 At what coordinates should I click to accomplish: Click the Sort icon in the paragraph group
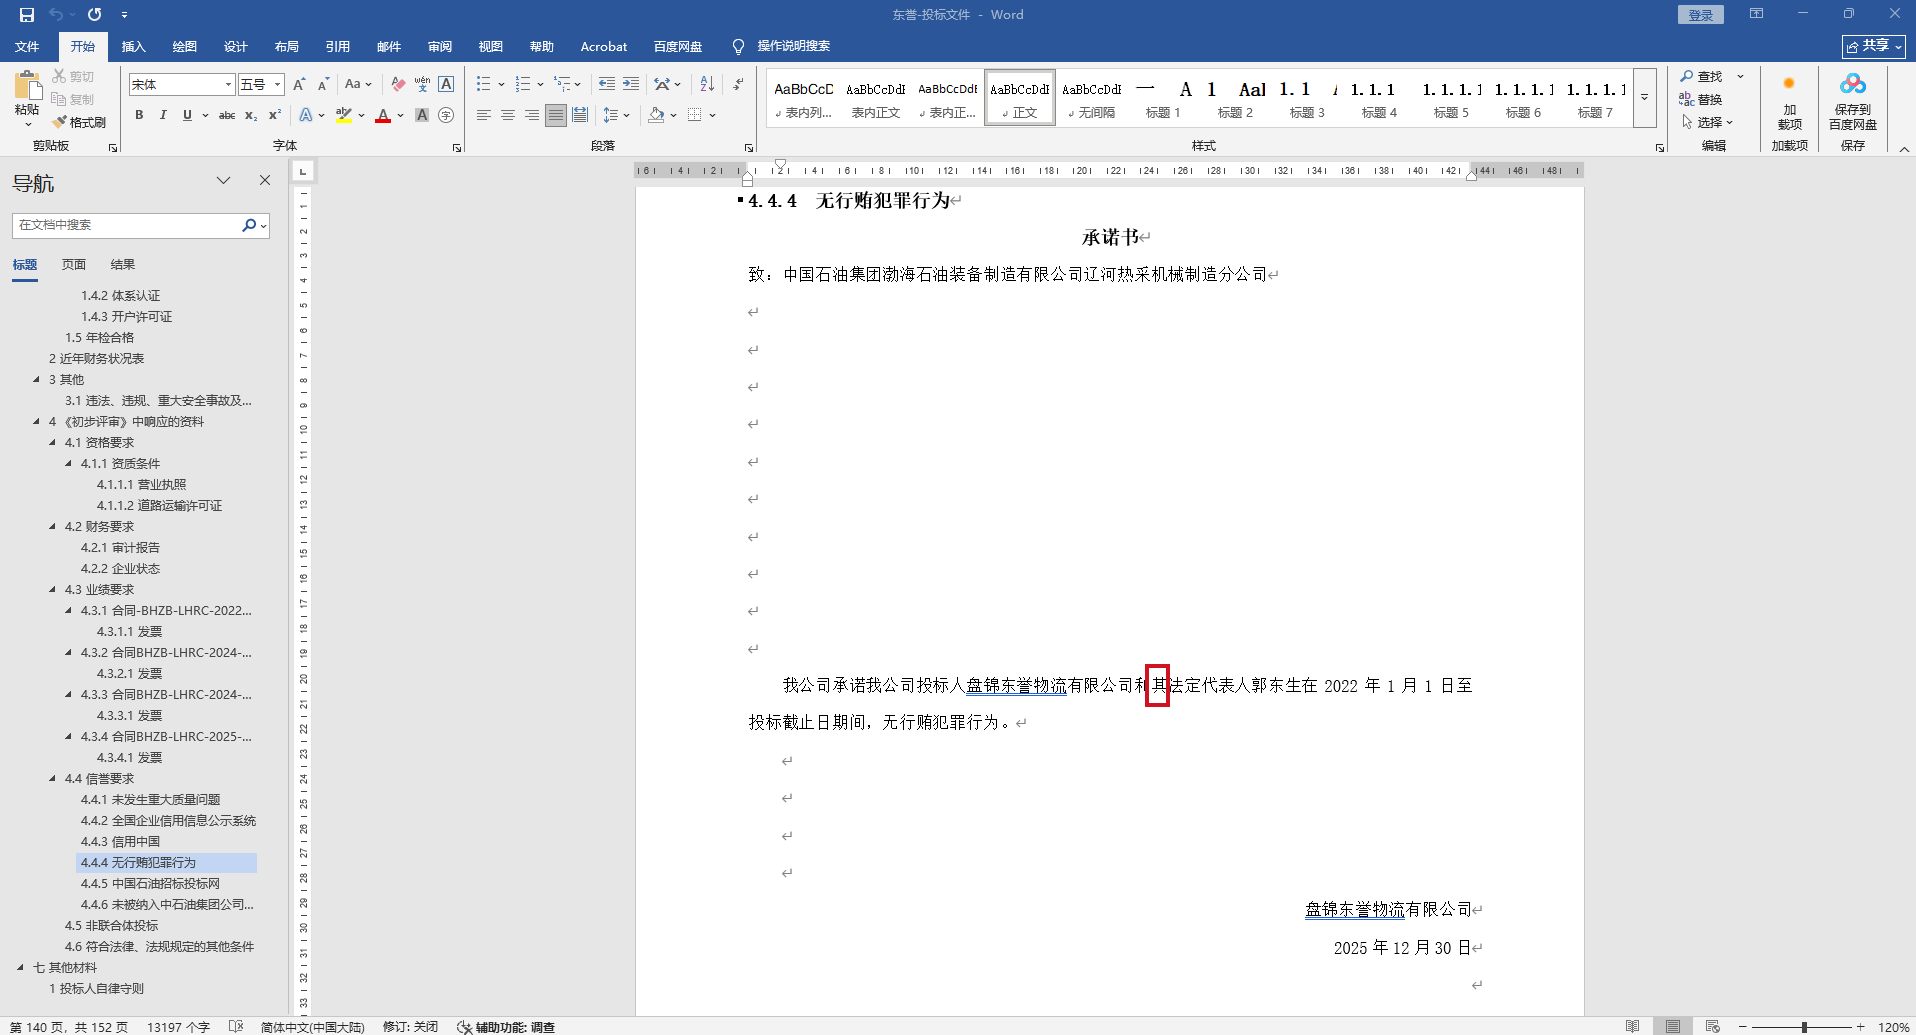(x=707, y=84)
